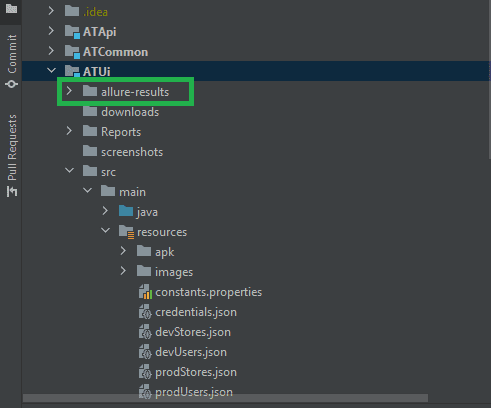
Task: Click the Reports folder icon
Action: [90, 131]
